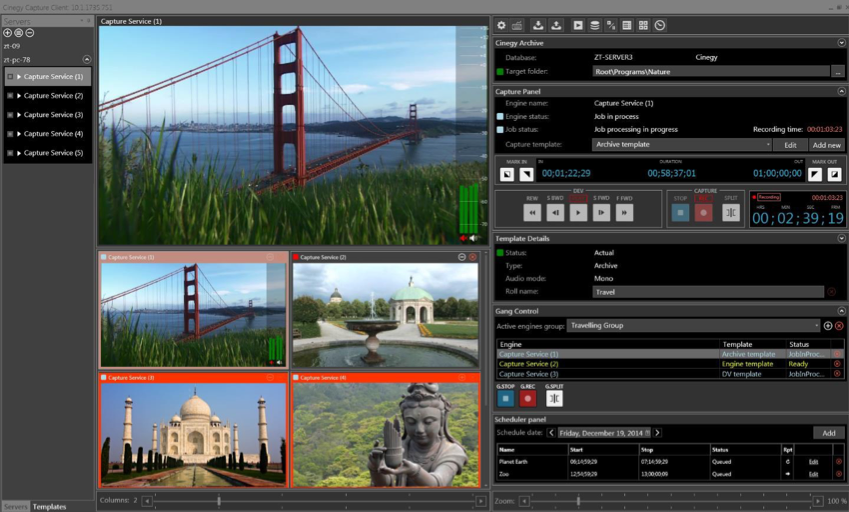Viewport: 849px width, 512px height.
Task: Expand the Cinegy Archive panel
Action: tap(841, 43)
